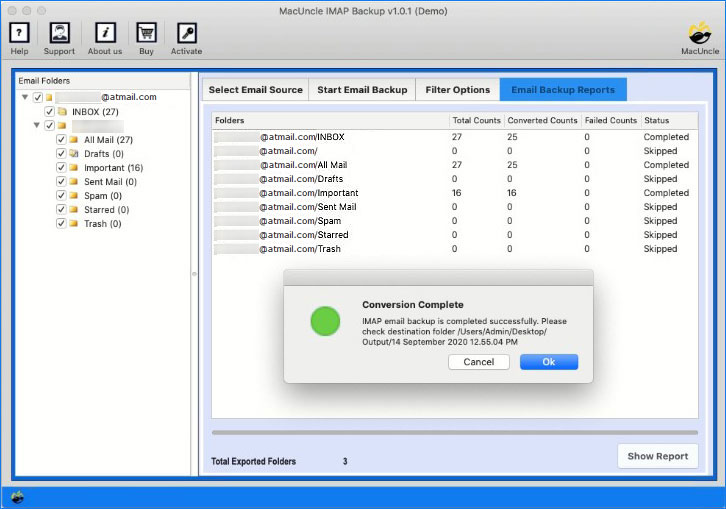The width and height of the screenshot is (726, 509).
Task: Open the Filter Options tab
Action: pyautogui.click(x=457, y=90)
